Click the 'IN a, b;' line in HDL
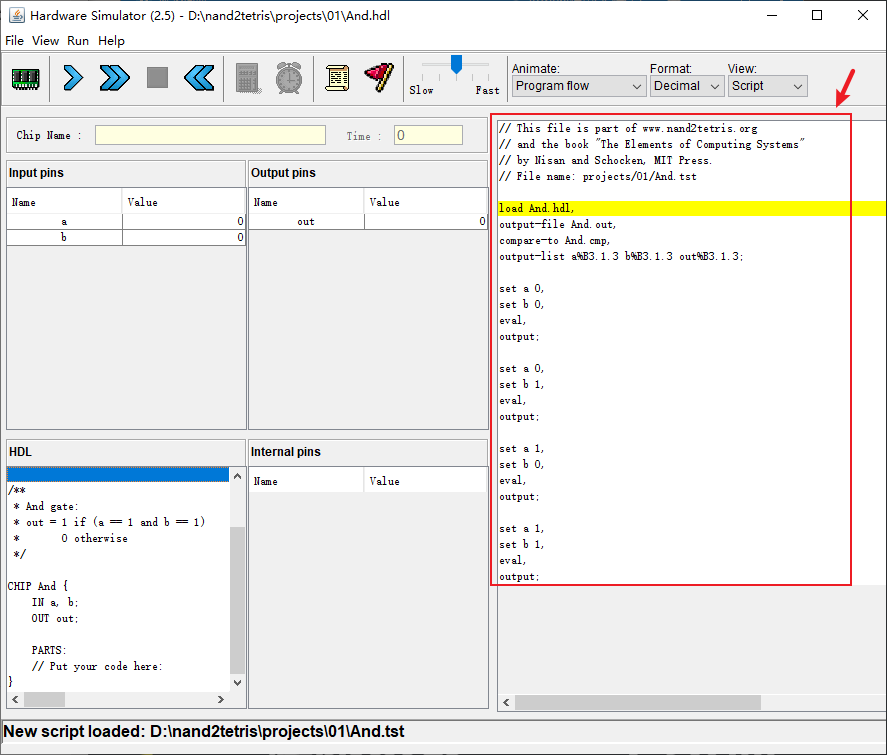This screenshot has width=887, height=755. (55, 602)
